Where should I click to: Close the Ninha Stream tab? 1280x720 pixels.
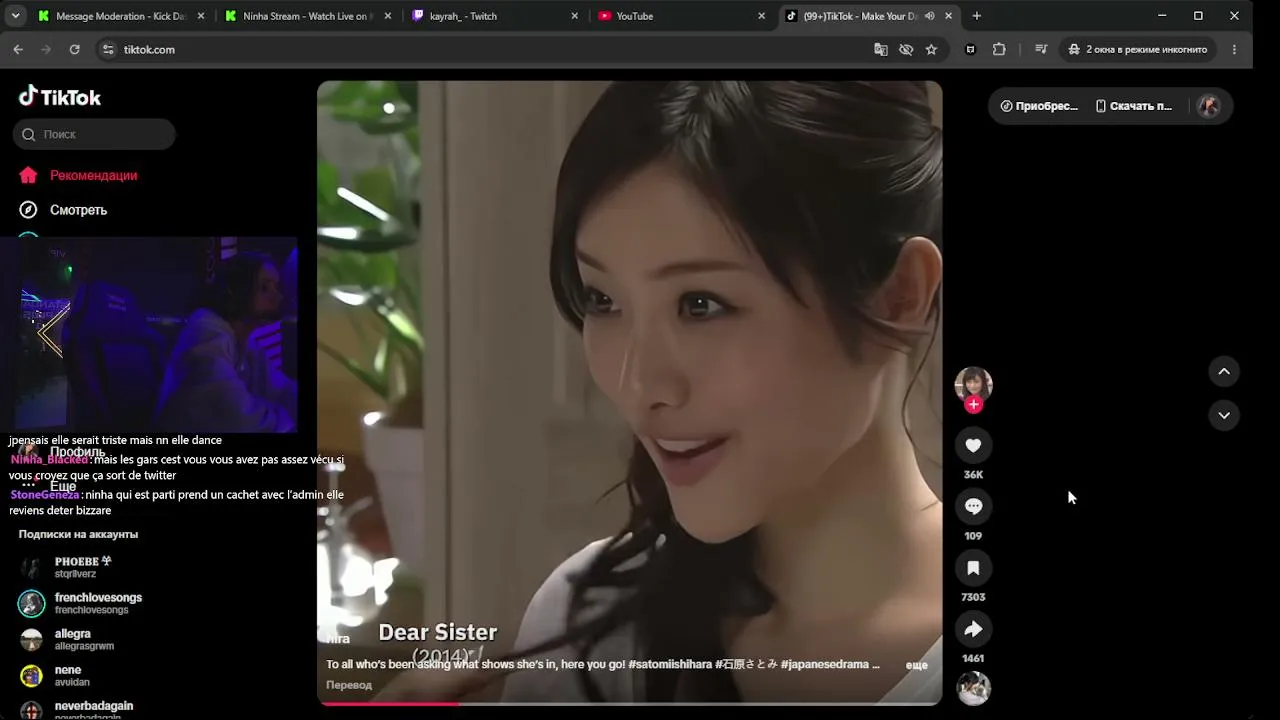pos(387,16)
